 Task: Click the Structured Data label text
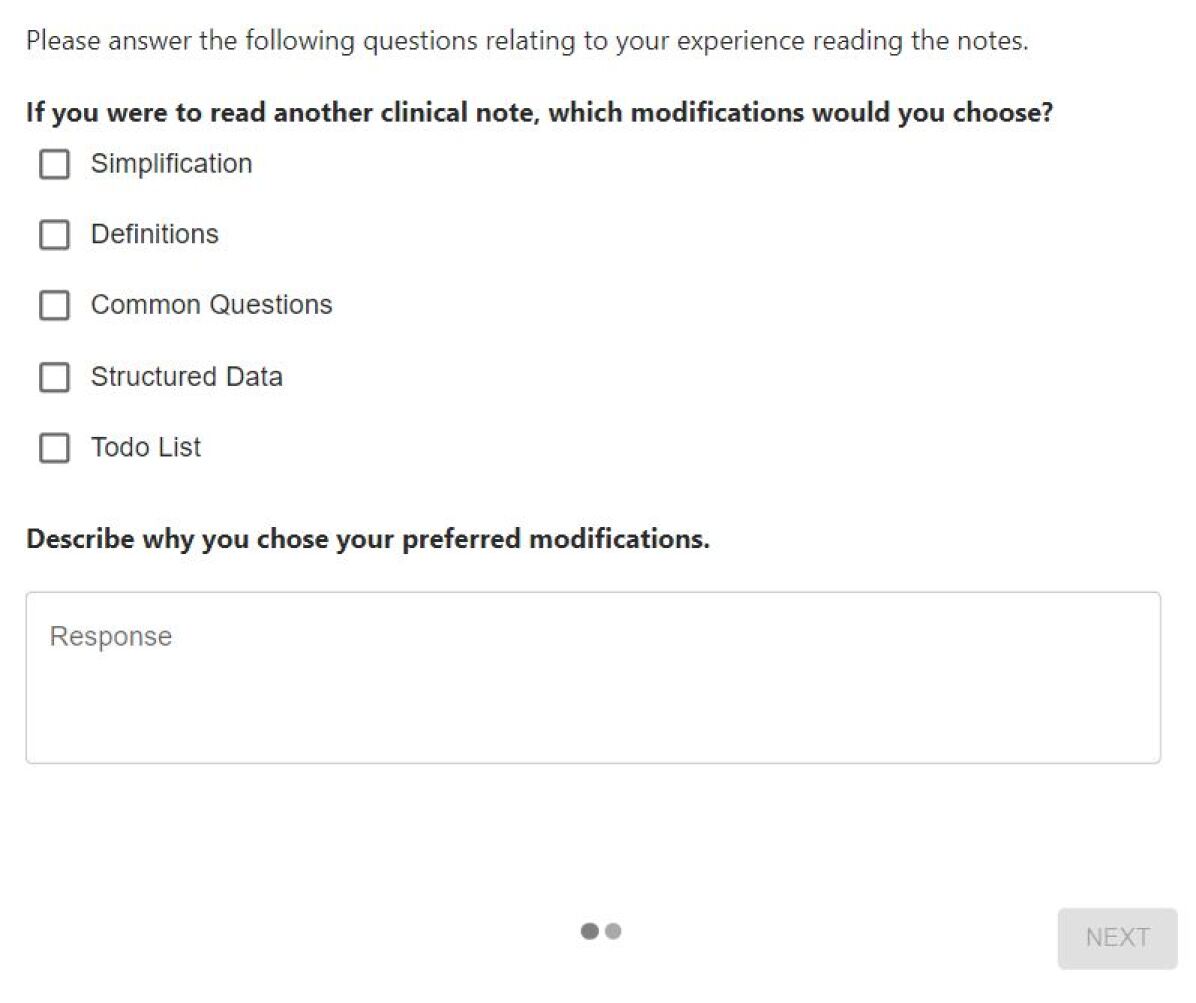pos(186,377)
